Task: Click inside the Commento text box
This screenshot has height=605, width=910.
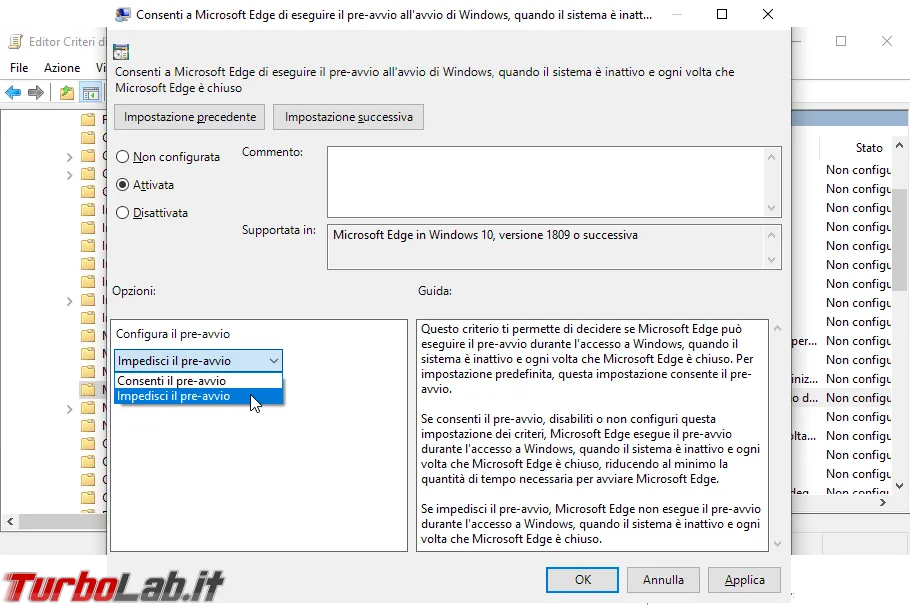Action: tap(546, 182)
